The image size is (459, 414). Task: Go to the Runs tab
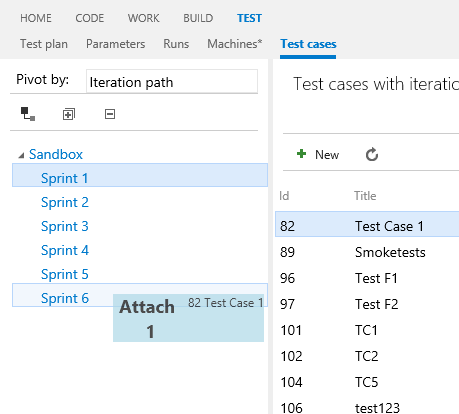coord(176,44)
